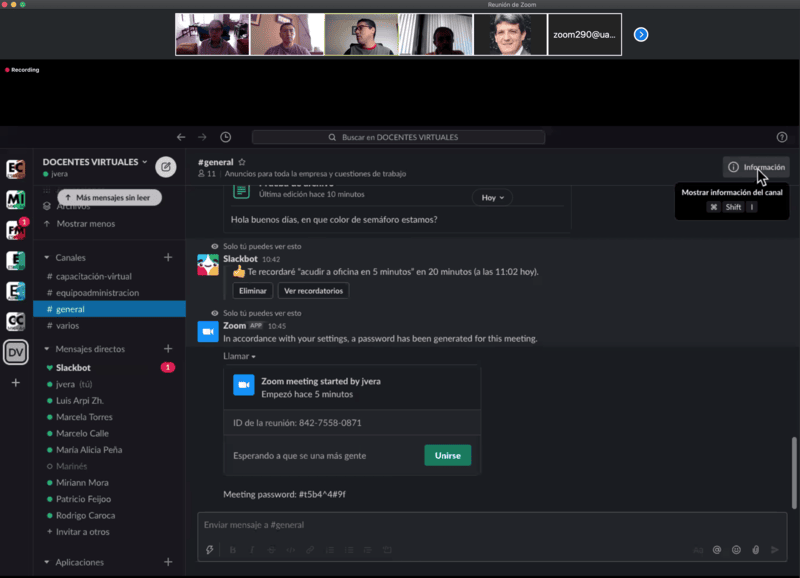This screenshot has height=578, width=800.
Task: Select the general channel
Action: (x=109, y=309)
